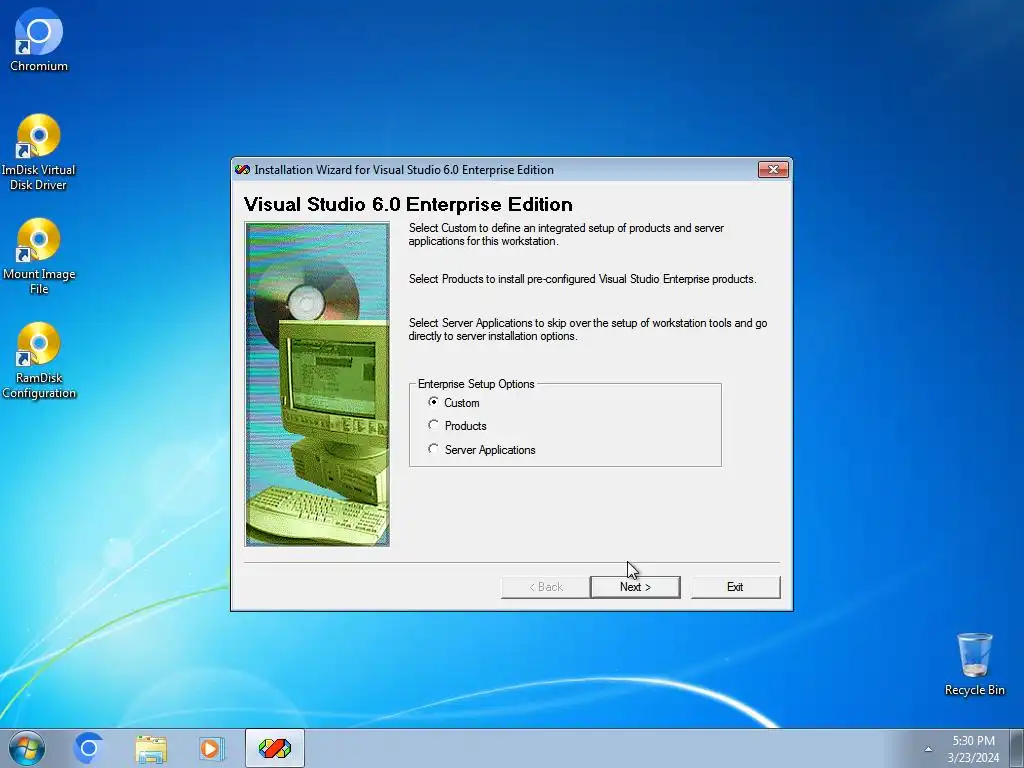Click the Enterprise Setup Options group label

click(x=476, y=384)
